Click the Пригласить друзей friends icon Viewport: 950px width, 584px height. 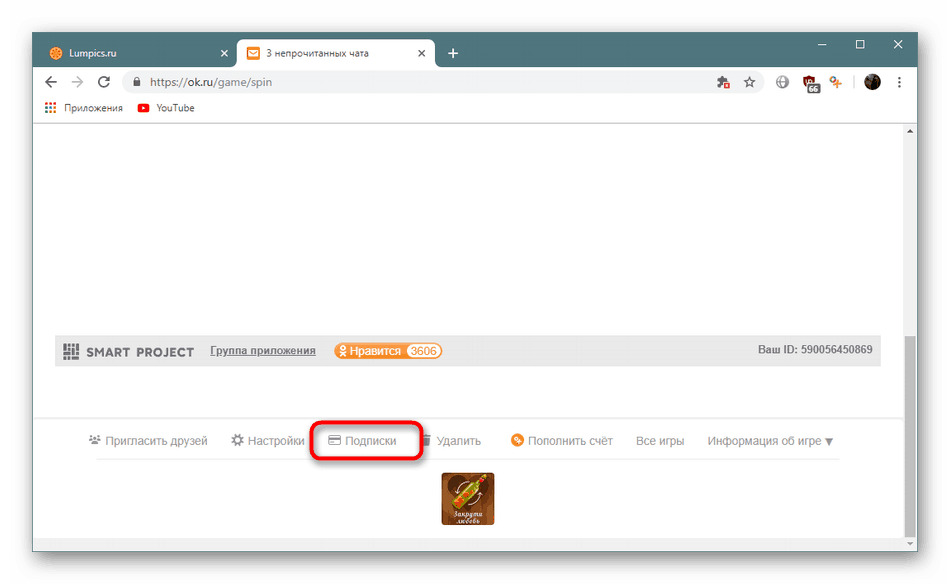[x=93, y=439]
